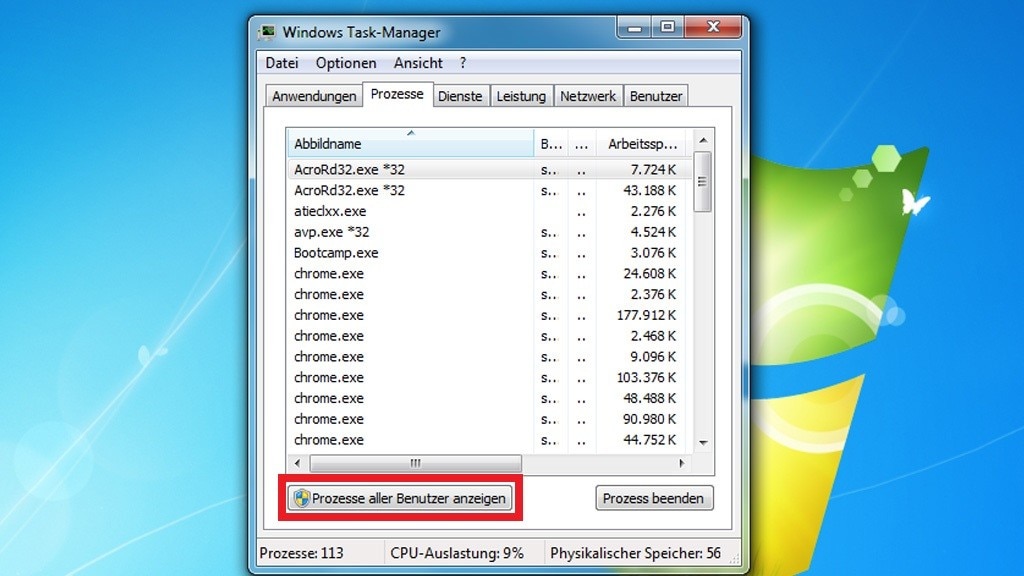The width and height of the screenshot is (1024, 576).
Task: Click the Physikalischer Speicher status entry
Action: point(635,553)
